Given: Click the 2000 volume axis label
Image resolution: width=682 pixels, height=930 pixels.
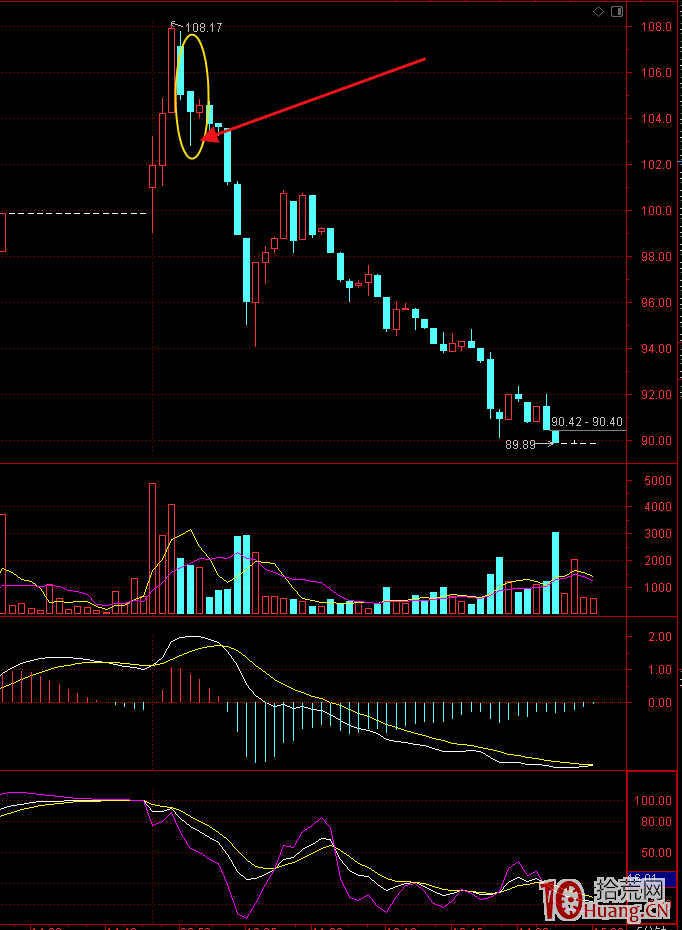Looking at the screenshot, I should 658,560.
